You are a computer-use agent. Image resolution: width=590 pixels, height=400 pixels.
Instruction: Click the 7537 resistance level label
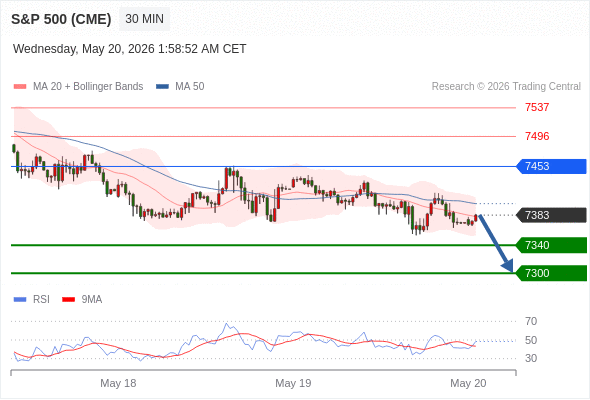537,107
